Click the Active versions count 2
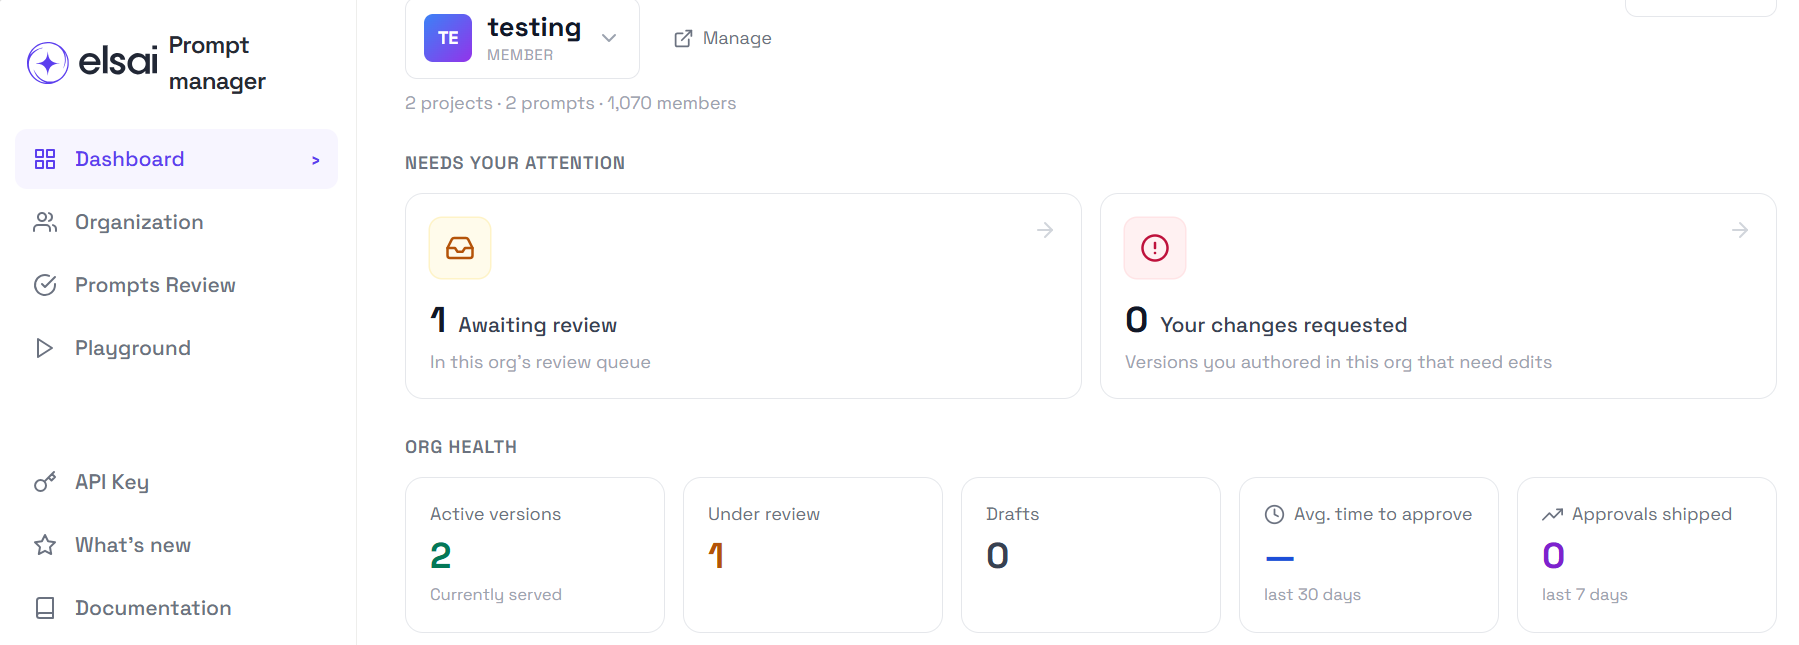Viewport: 1799px width, 645px height. click(441, 555)
